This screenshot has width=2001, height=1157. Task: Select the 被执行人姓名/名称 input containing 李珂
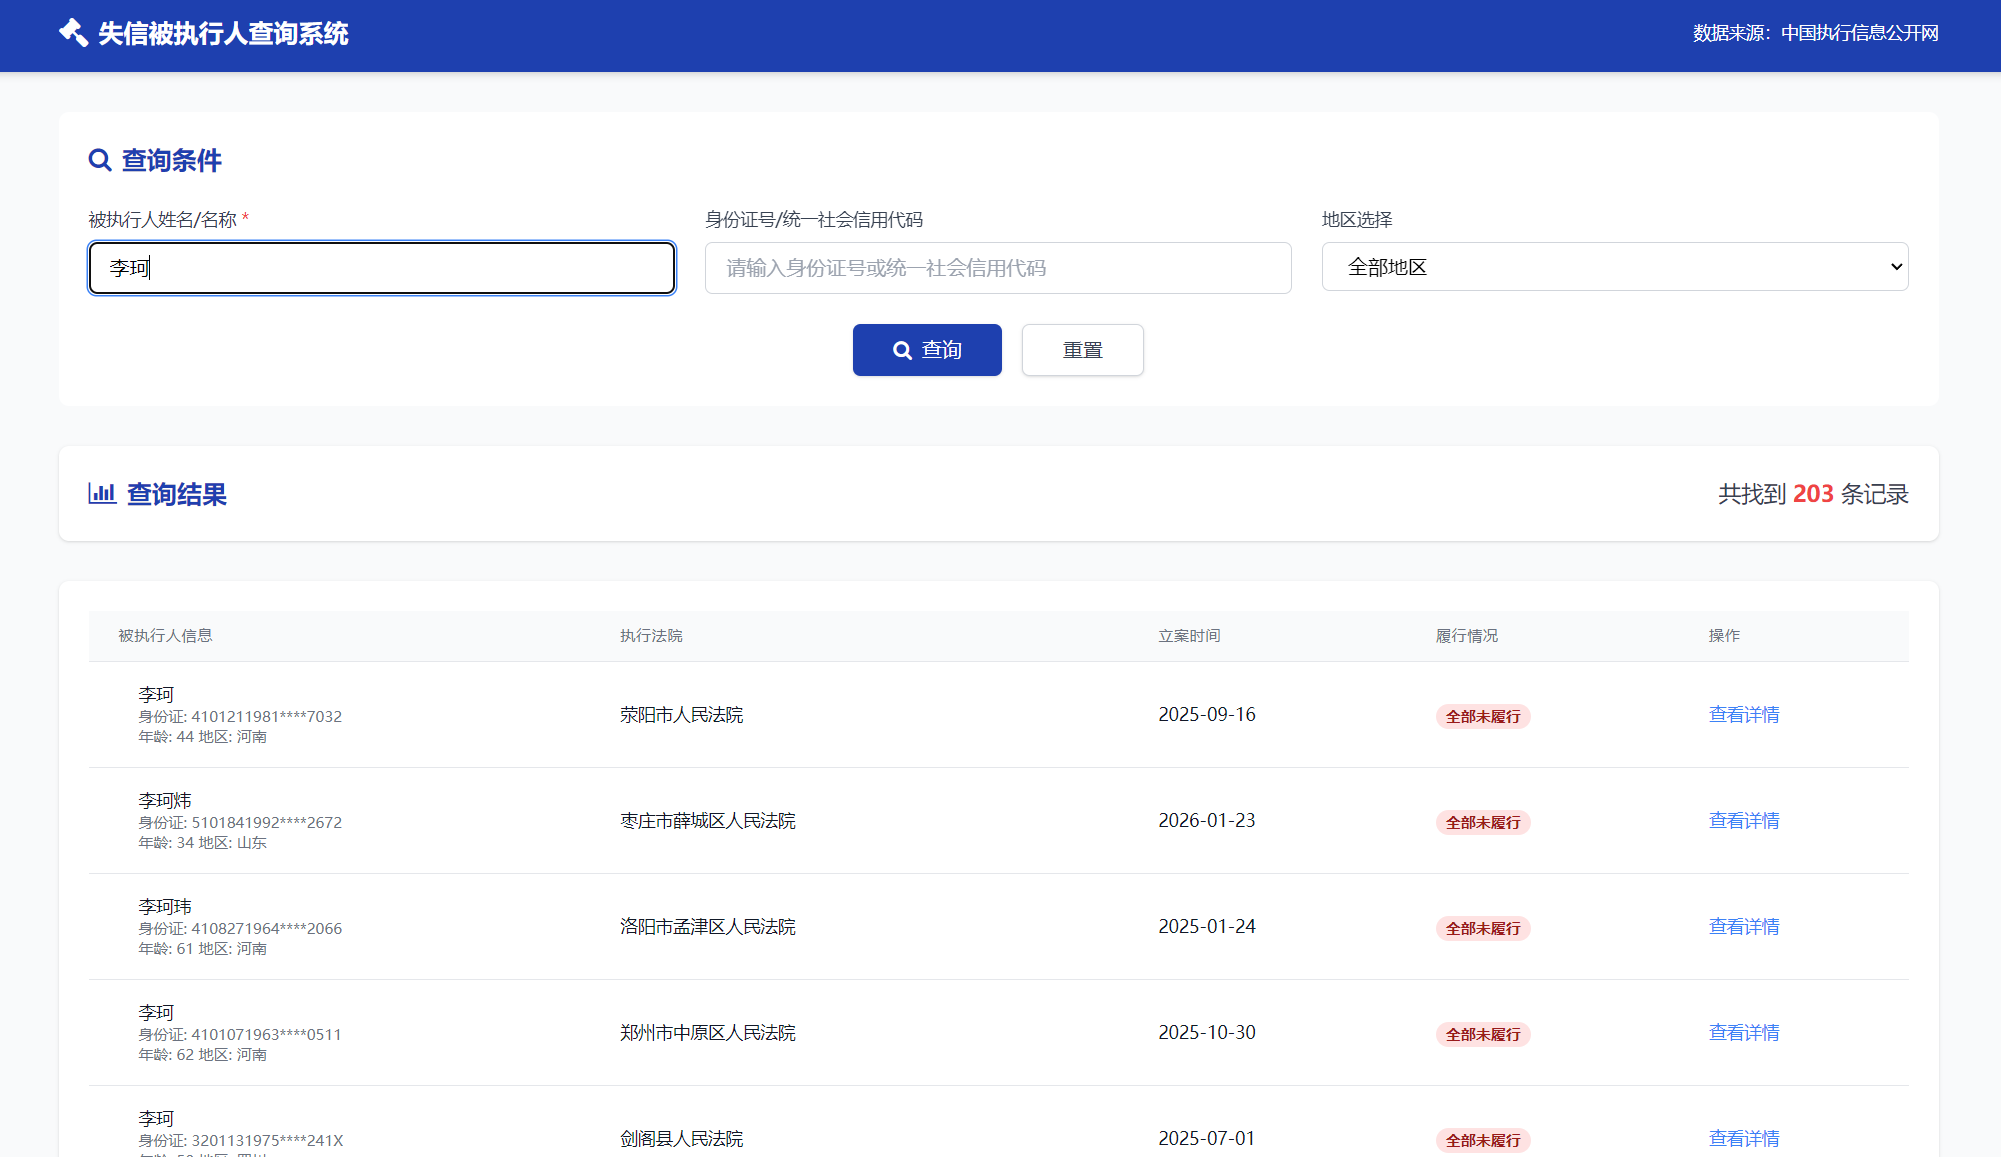(x=381, y=267)
